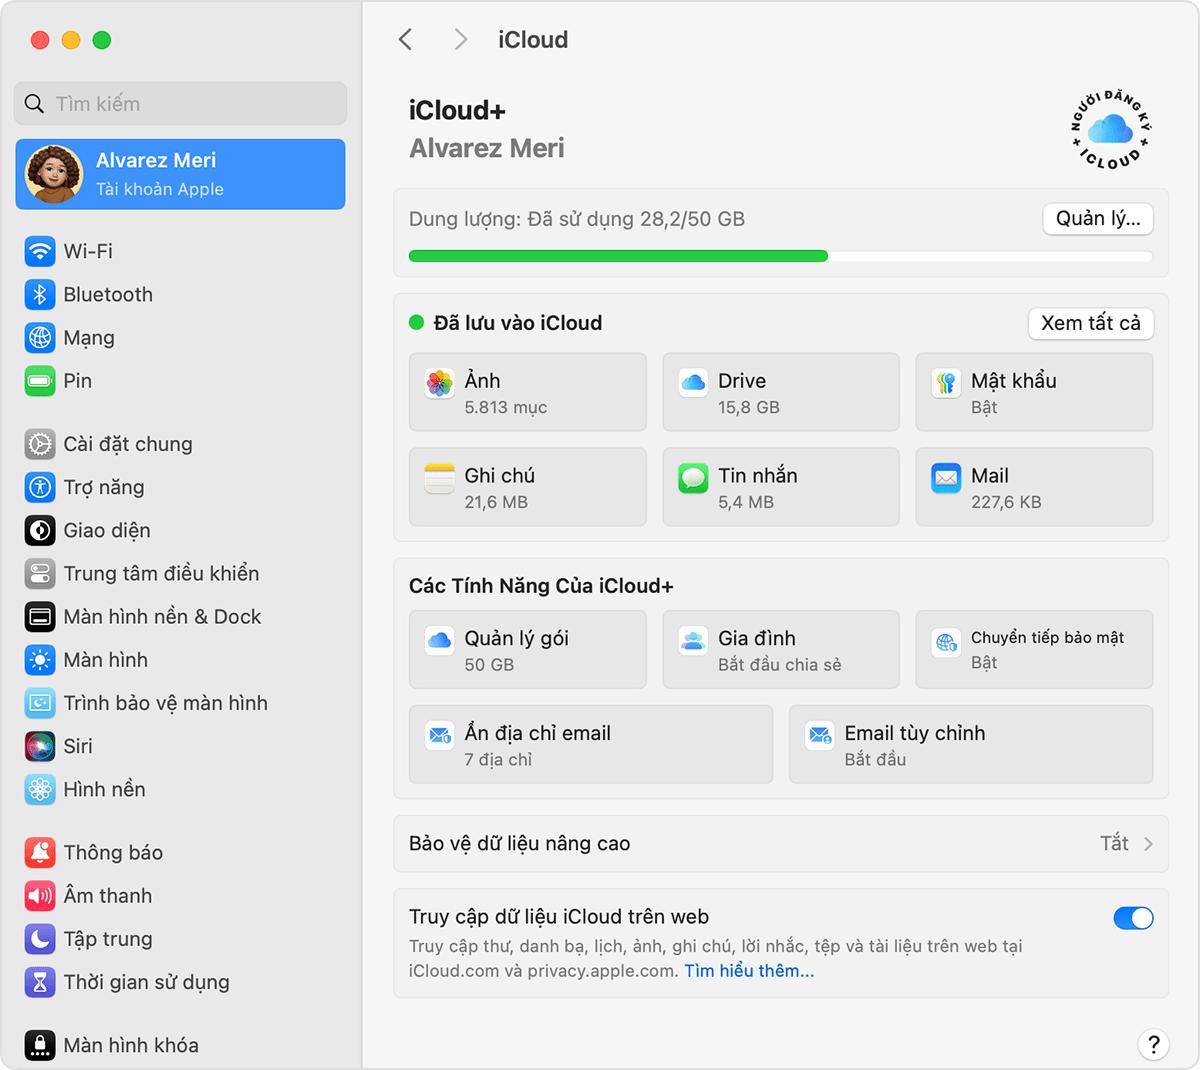Screen dimensions: 1200x1070
Task: Click the storage usage progress bar
Action: click(x=780, y=256)
